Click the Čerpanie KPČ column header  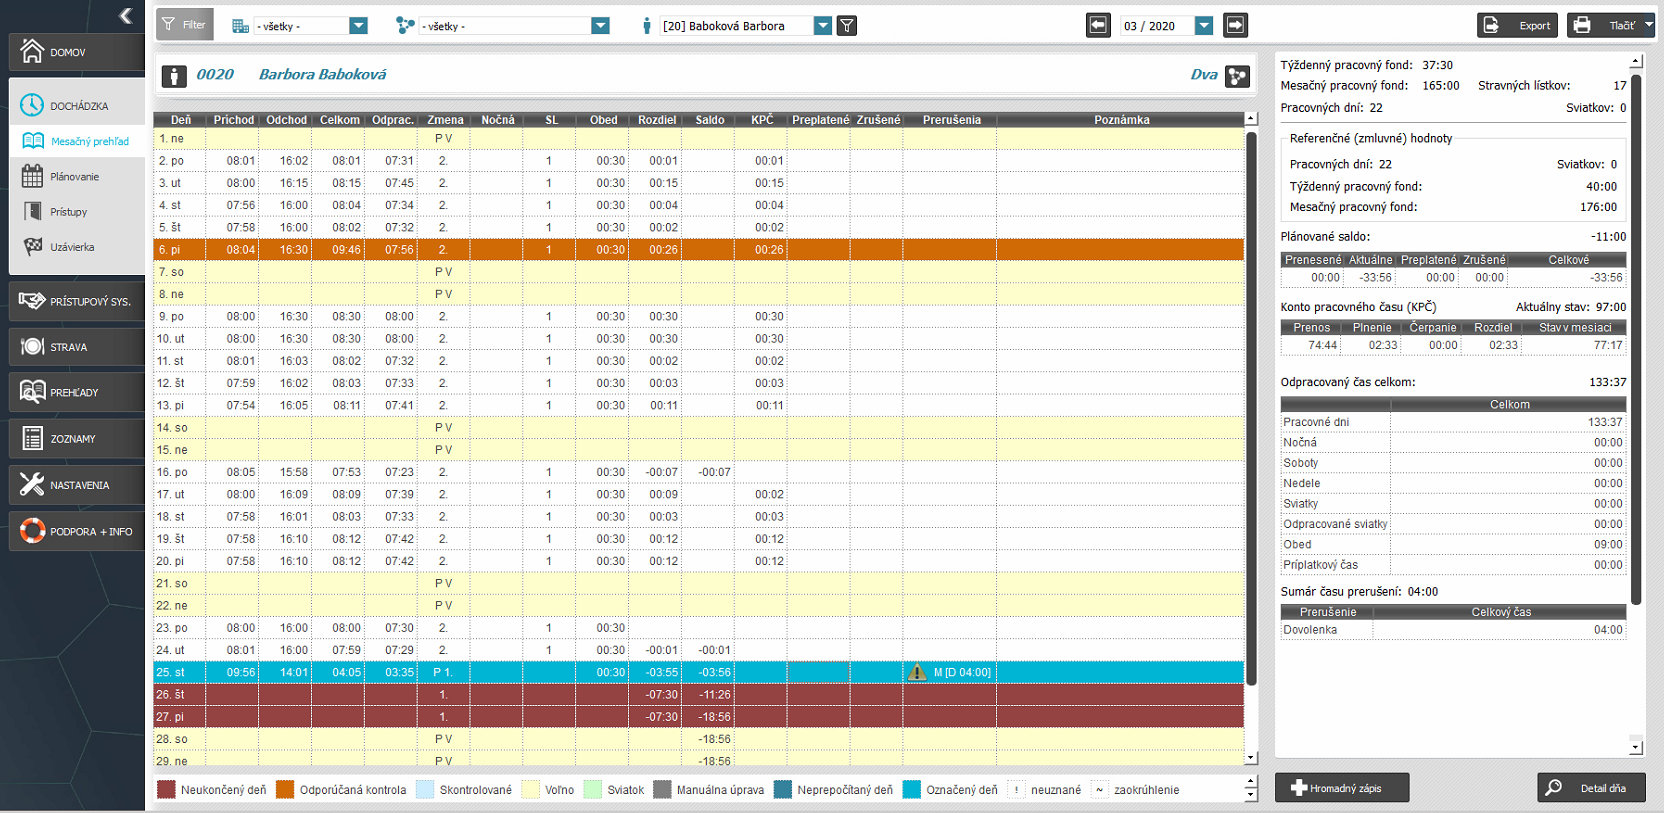(x=1432, y=328)
